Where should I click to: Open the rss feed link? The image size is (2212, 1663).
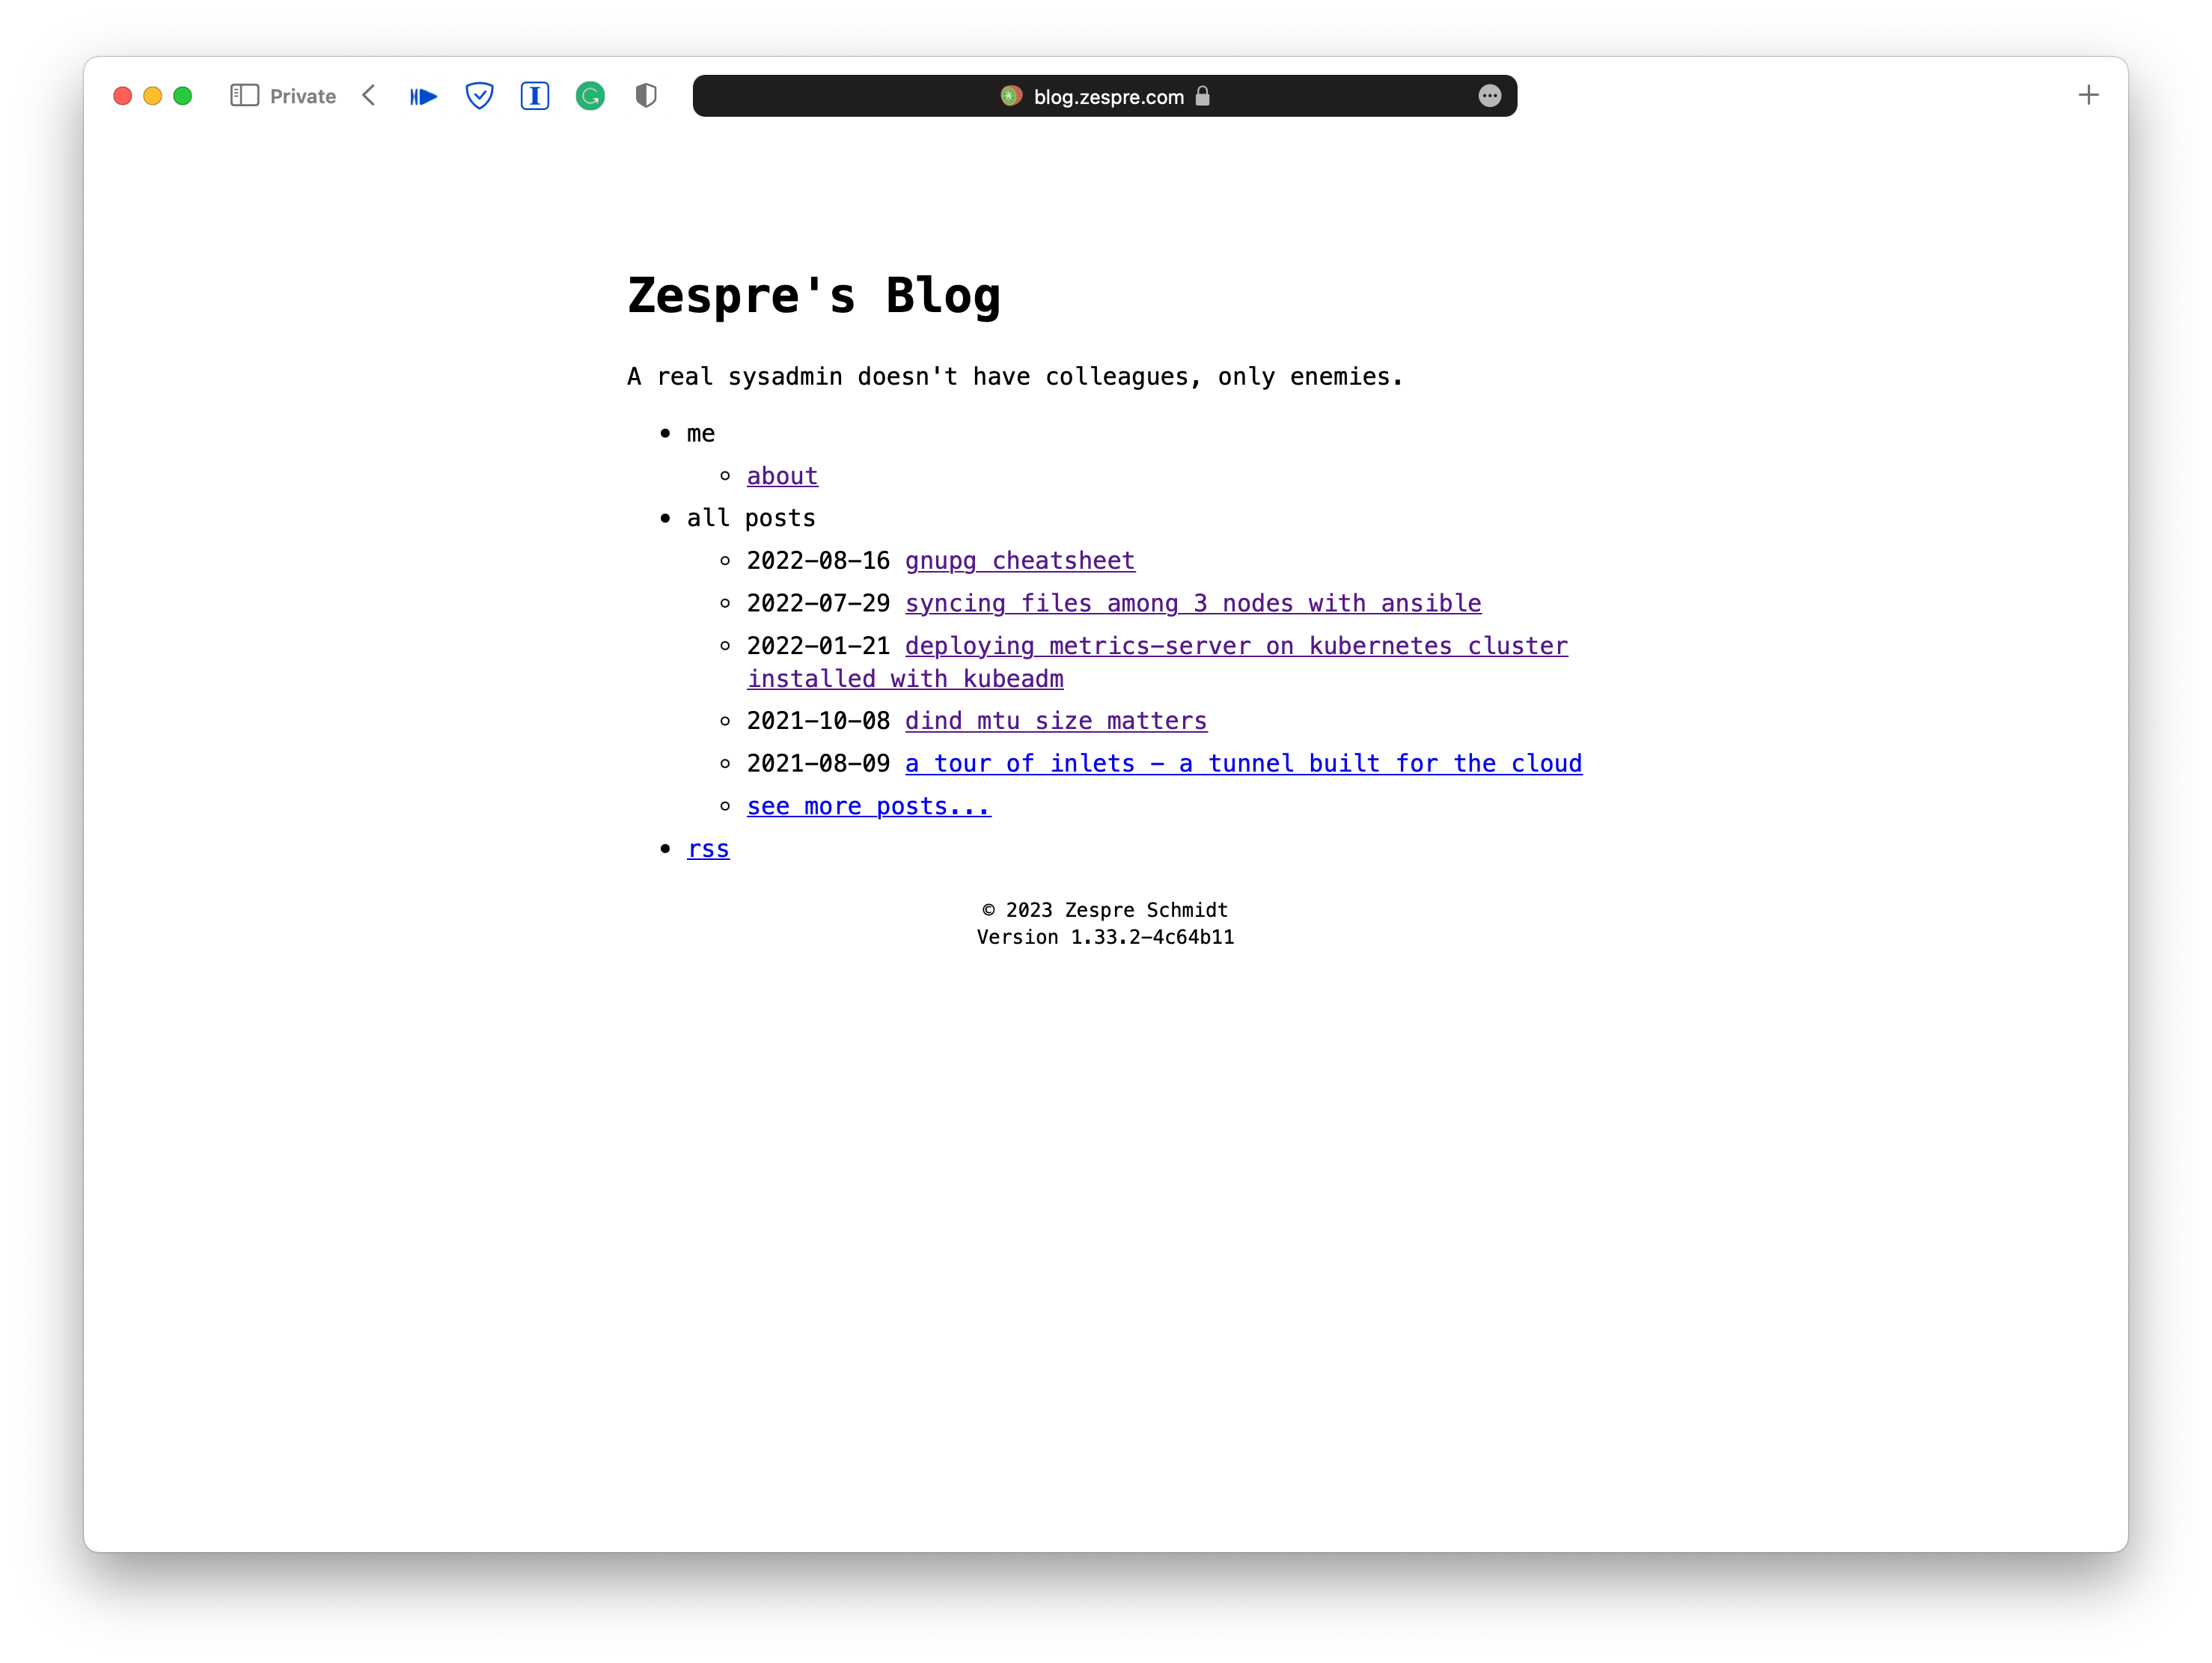click(708, 849)
